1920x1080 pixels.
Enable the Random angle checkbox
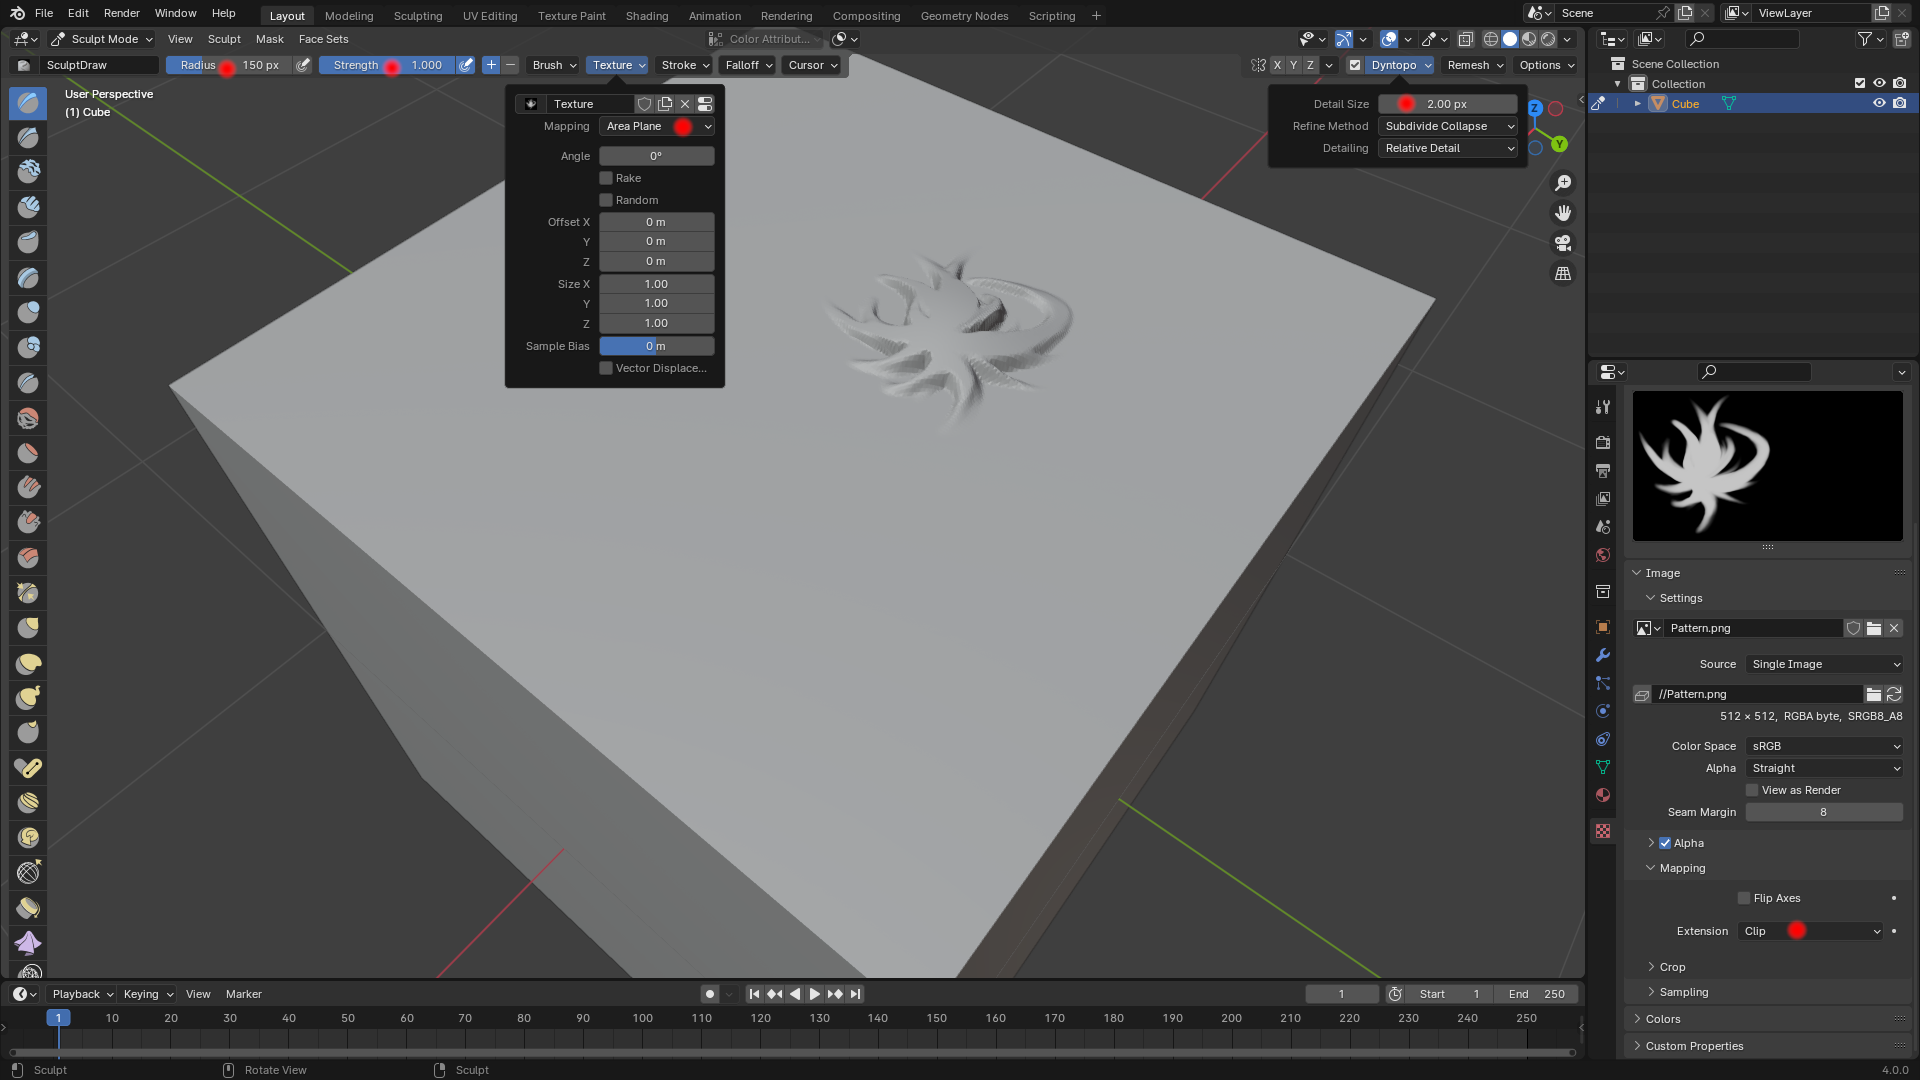tap(606, 200)
